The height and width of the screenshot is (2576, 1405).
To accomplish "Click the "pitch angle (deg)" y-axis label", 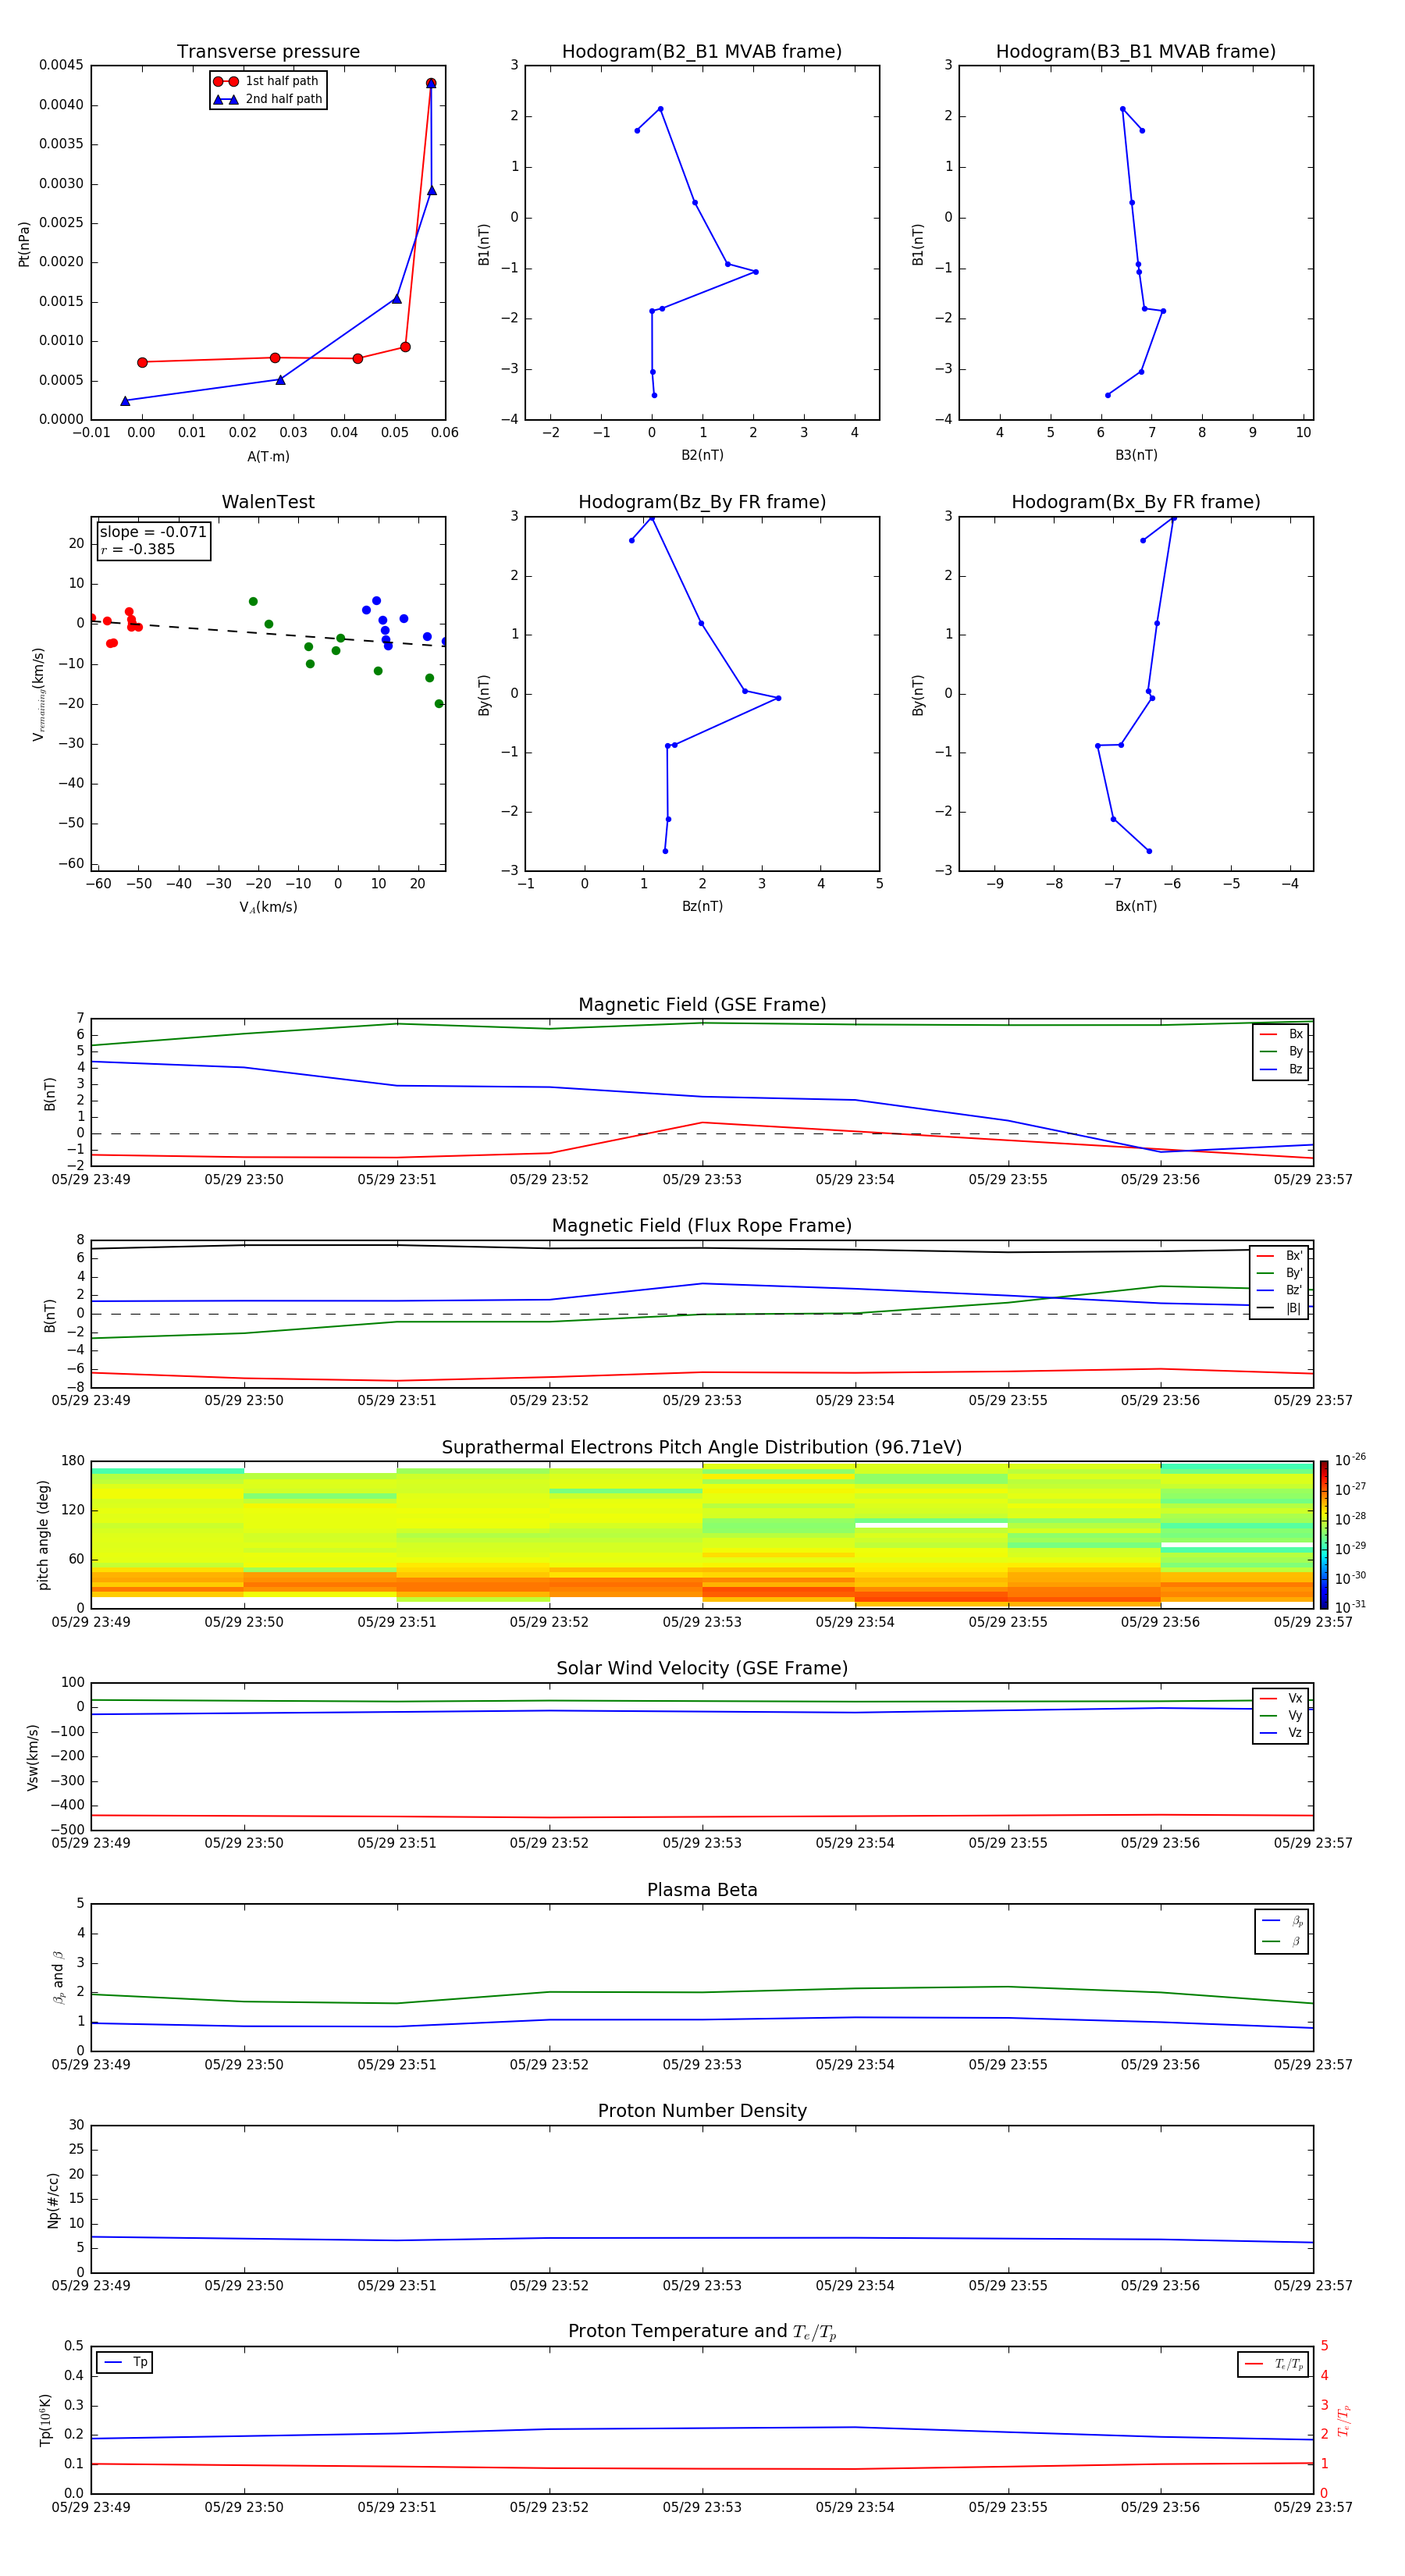I will tap(43, 1535).
